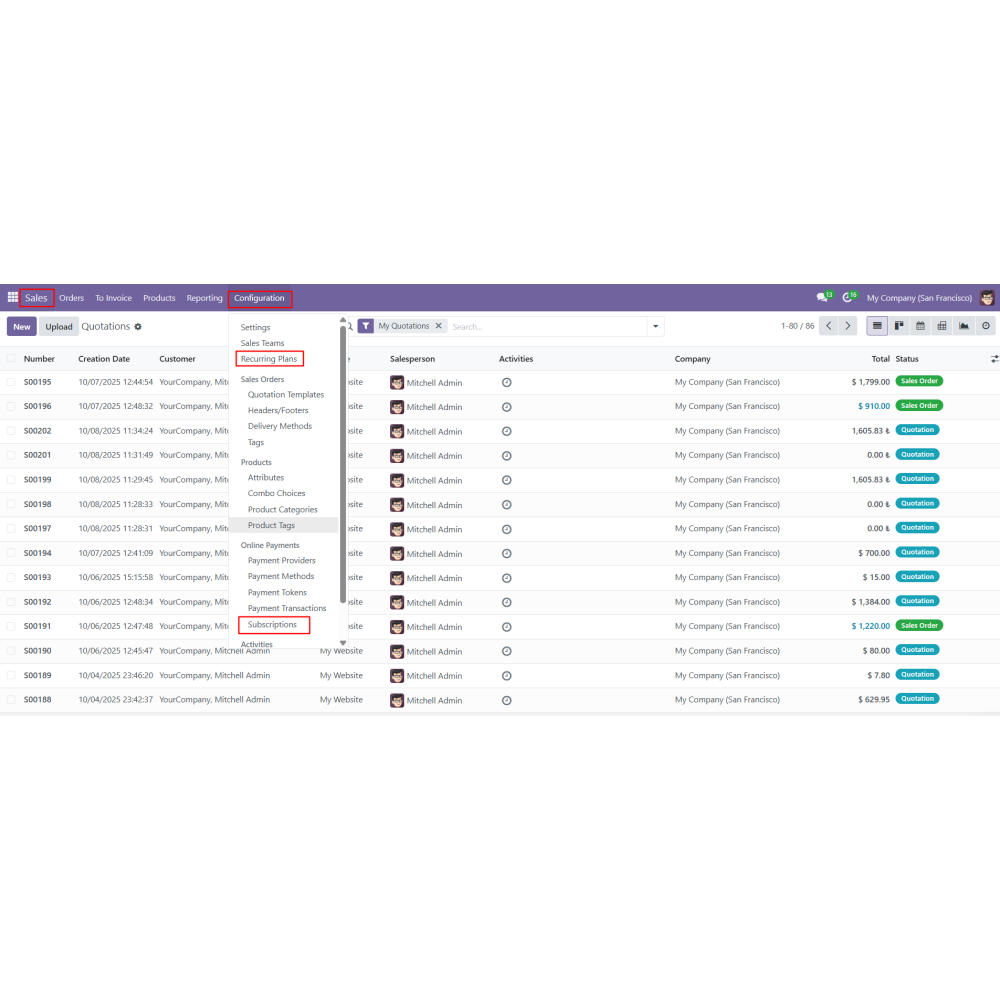Switch to Activity view
The width and height of the screenshot is (1000, 1000).
point(986,326)
